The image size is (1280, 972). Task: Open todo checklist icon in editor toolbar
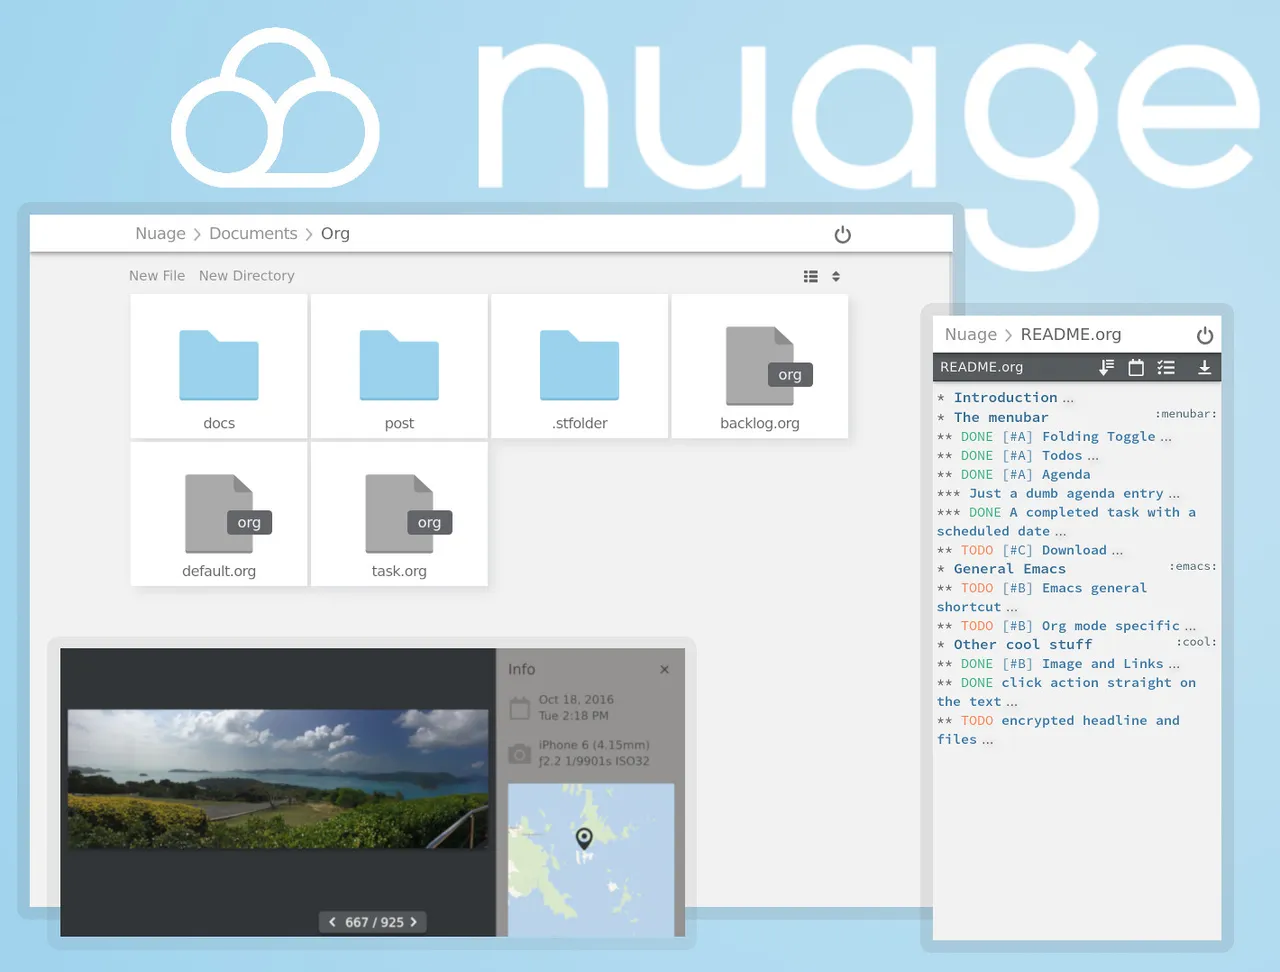tap(1166, 367)
